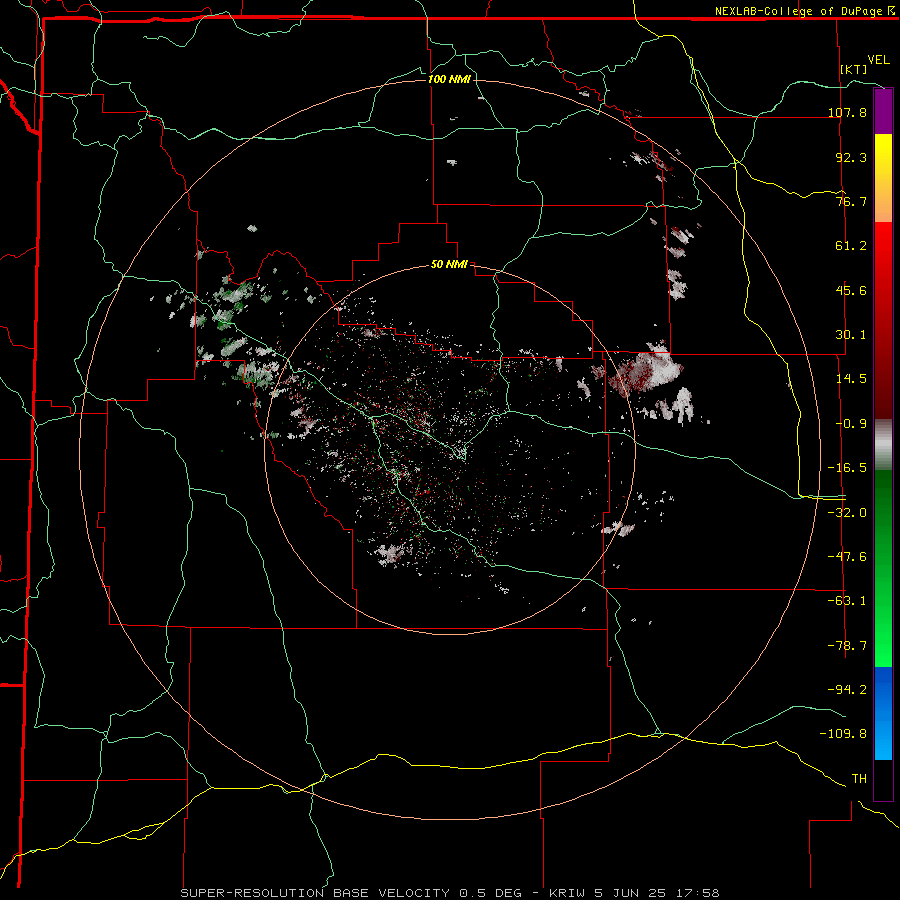Click the 61.2 velocity scale value
The height and width of the screenshot is (900, 900).
[x=851, y=246]
